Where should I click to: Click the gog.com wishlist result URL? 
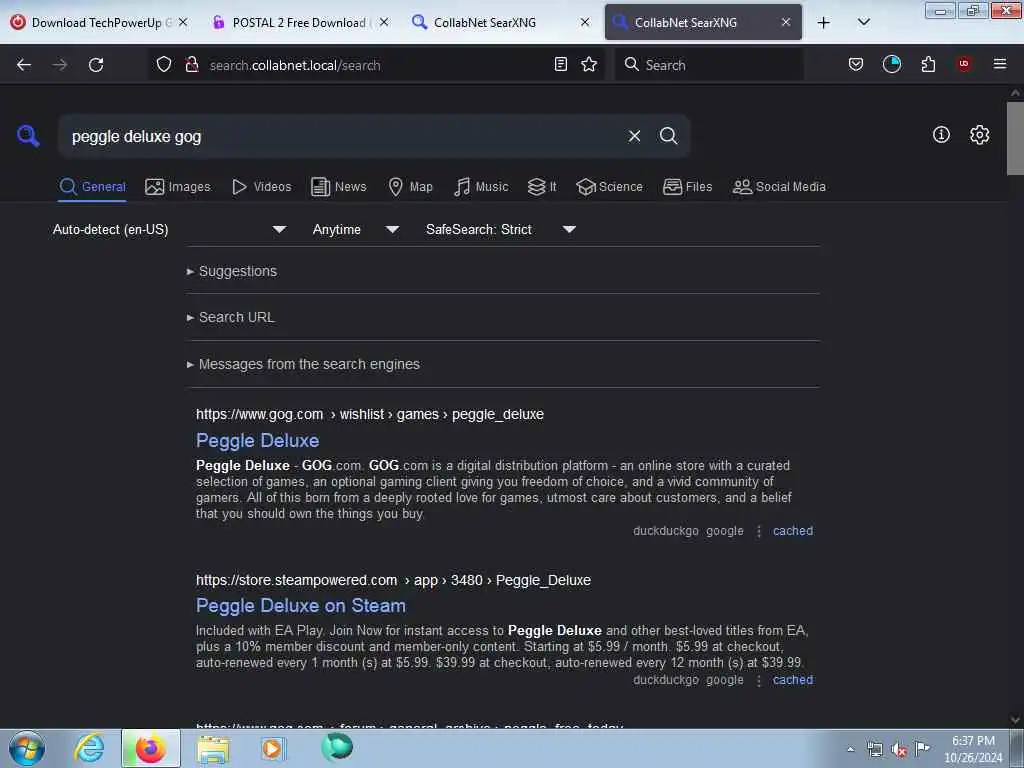click(x=370, y=415)
